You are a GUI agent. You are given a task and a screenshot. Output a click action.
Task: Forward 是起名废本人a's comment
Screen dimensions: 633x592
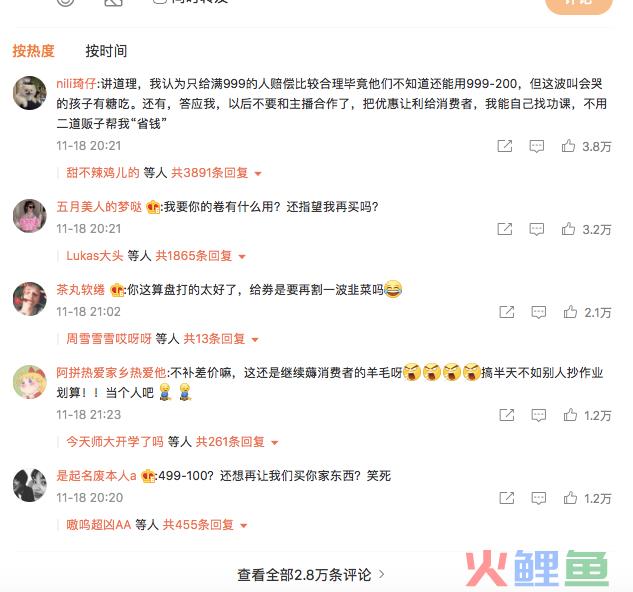tap(507, 498)
